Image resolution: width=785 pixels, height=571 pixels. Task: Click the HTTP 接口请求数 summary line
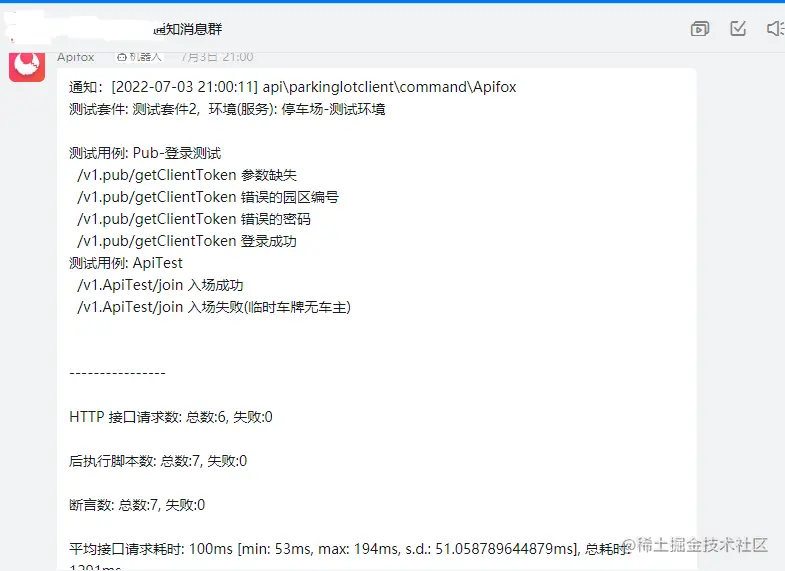(171, 417)
